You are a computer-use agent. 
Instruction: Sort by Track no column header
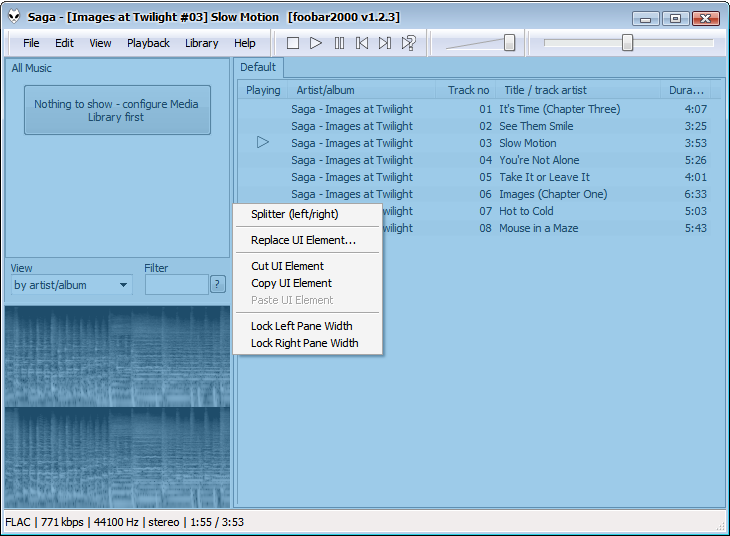(466, 90)
